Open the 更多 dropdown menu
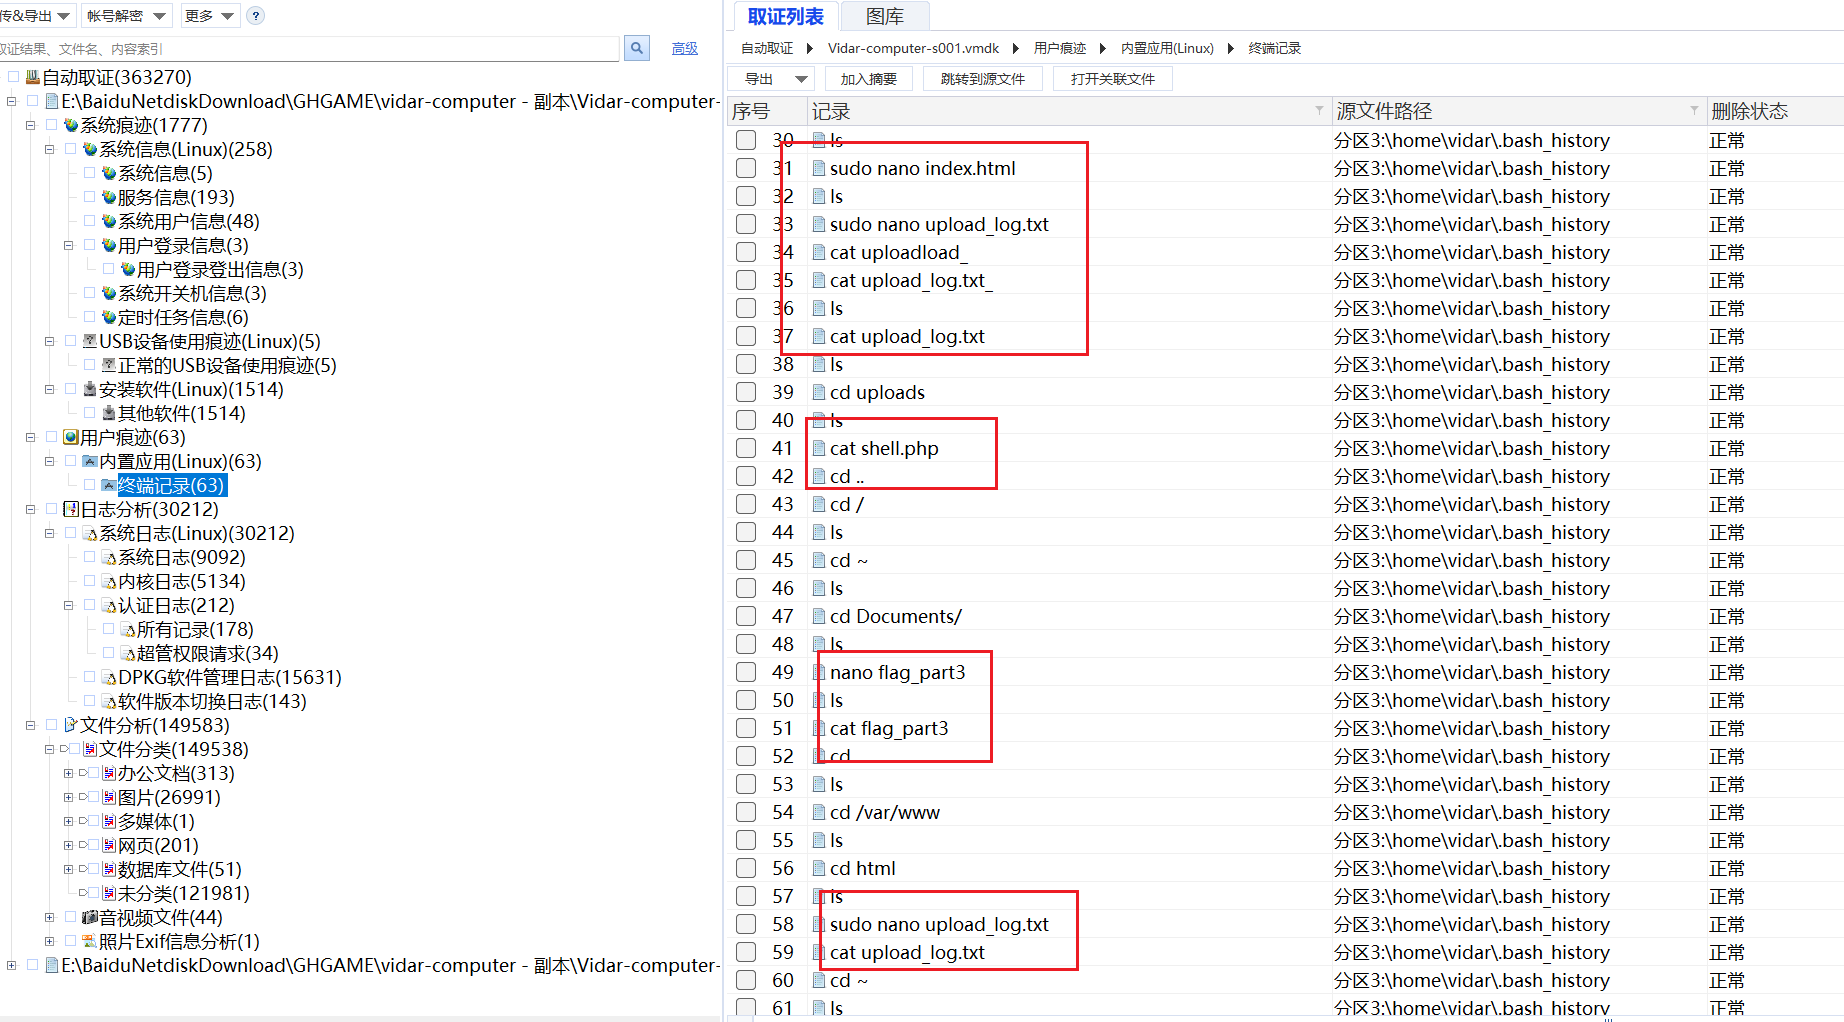1844x1022 pixels. tap(209, 16)
